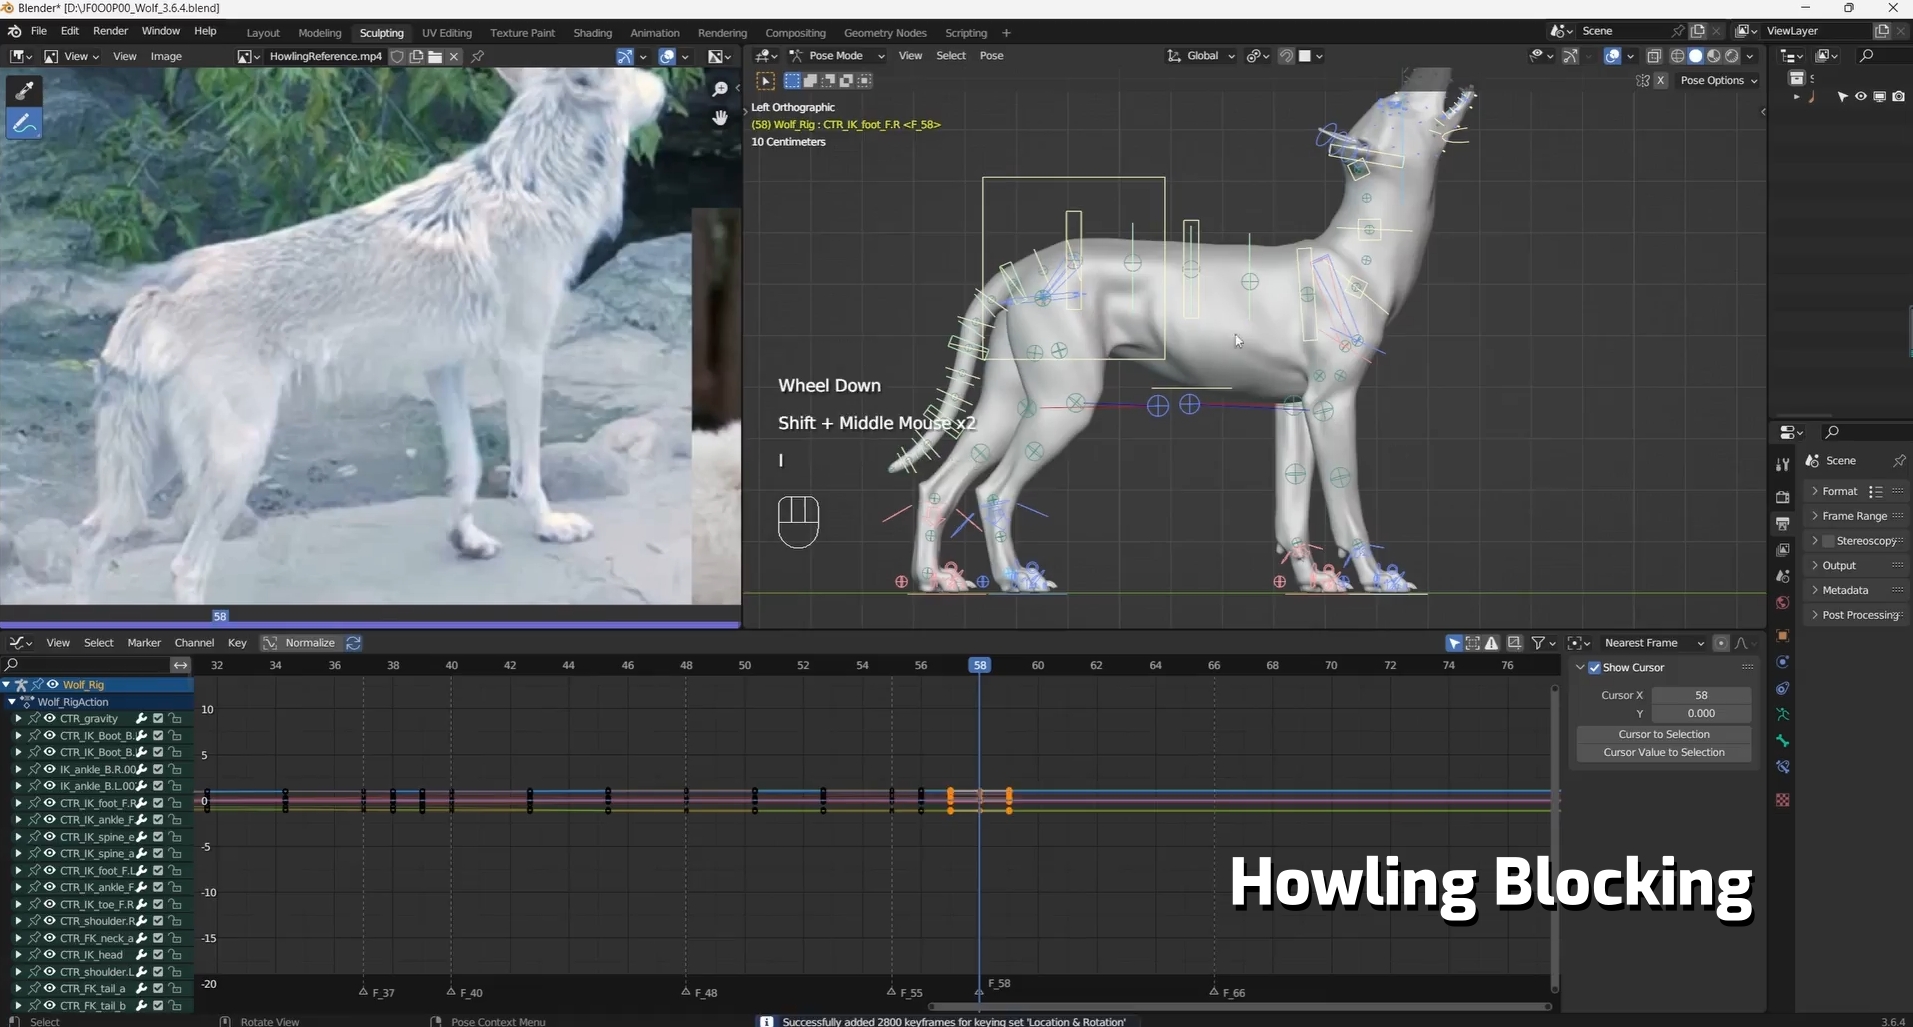This screenshot has width=1913, height=1027.
Task: Open Global transform orientation dropdown
Action: 1202,56
